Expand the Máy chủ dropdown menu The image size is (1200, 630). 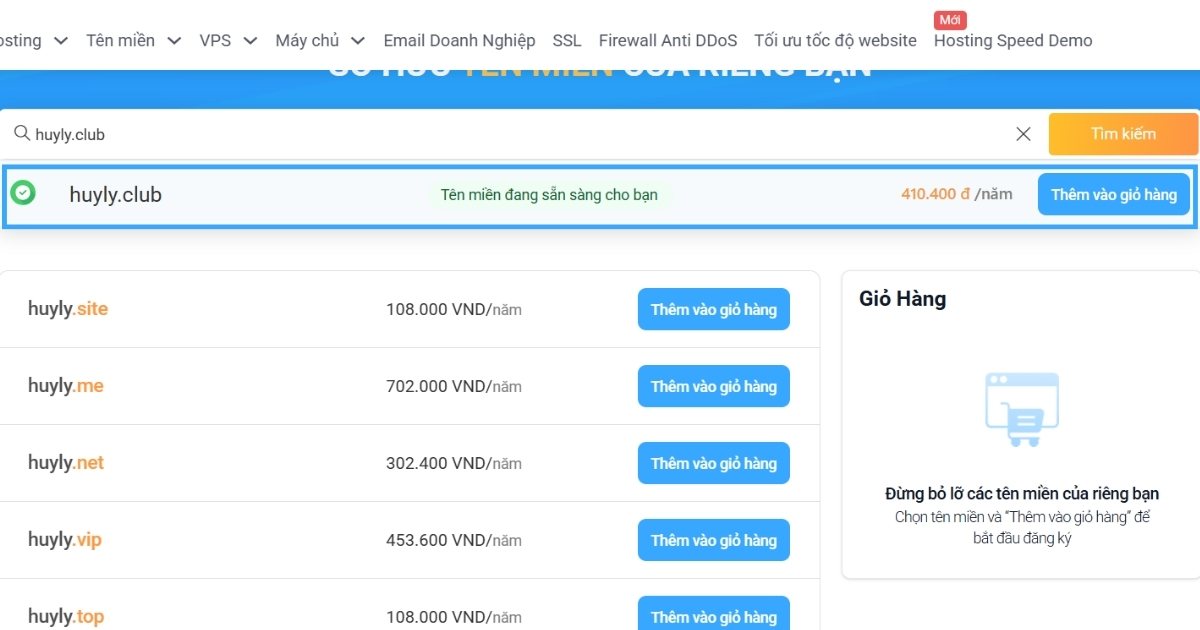tap(319, 41)
